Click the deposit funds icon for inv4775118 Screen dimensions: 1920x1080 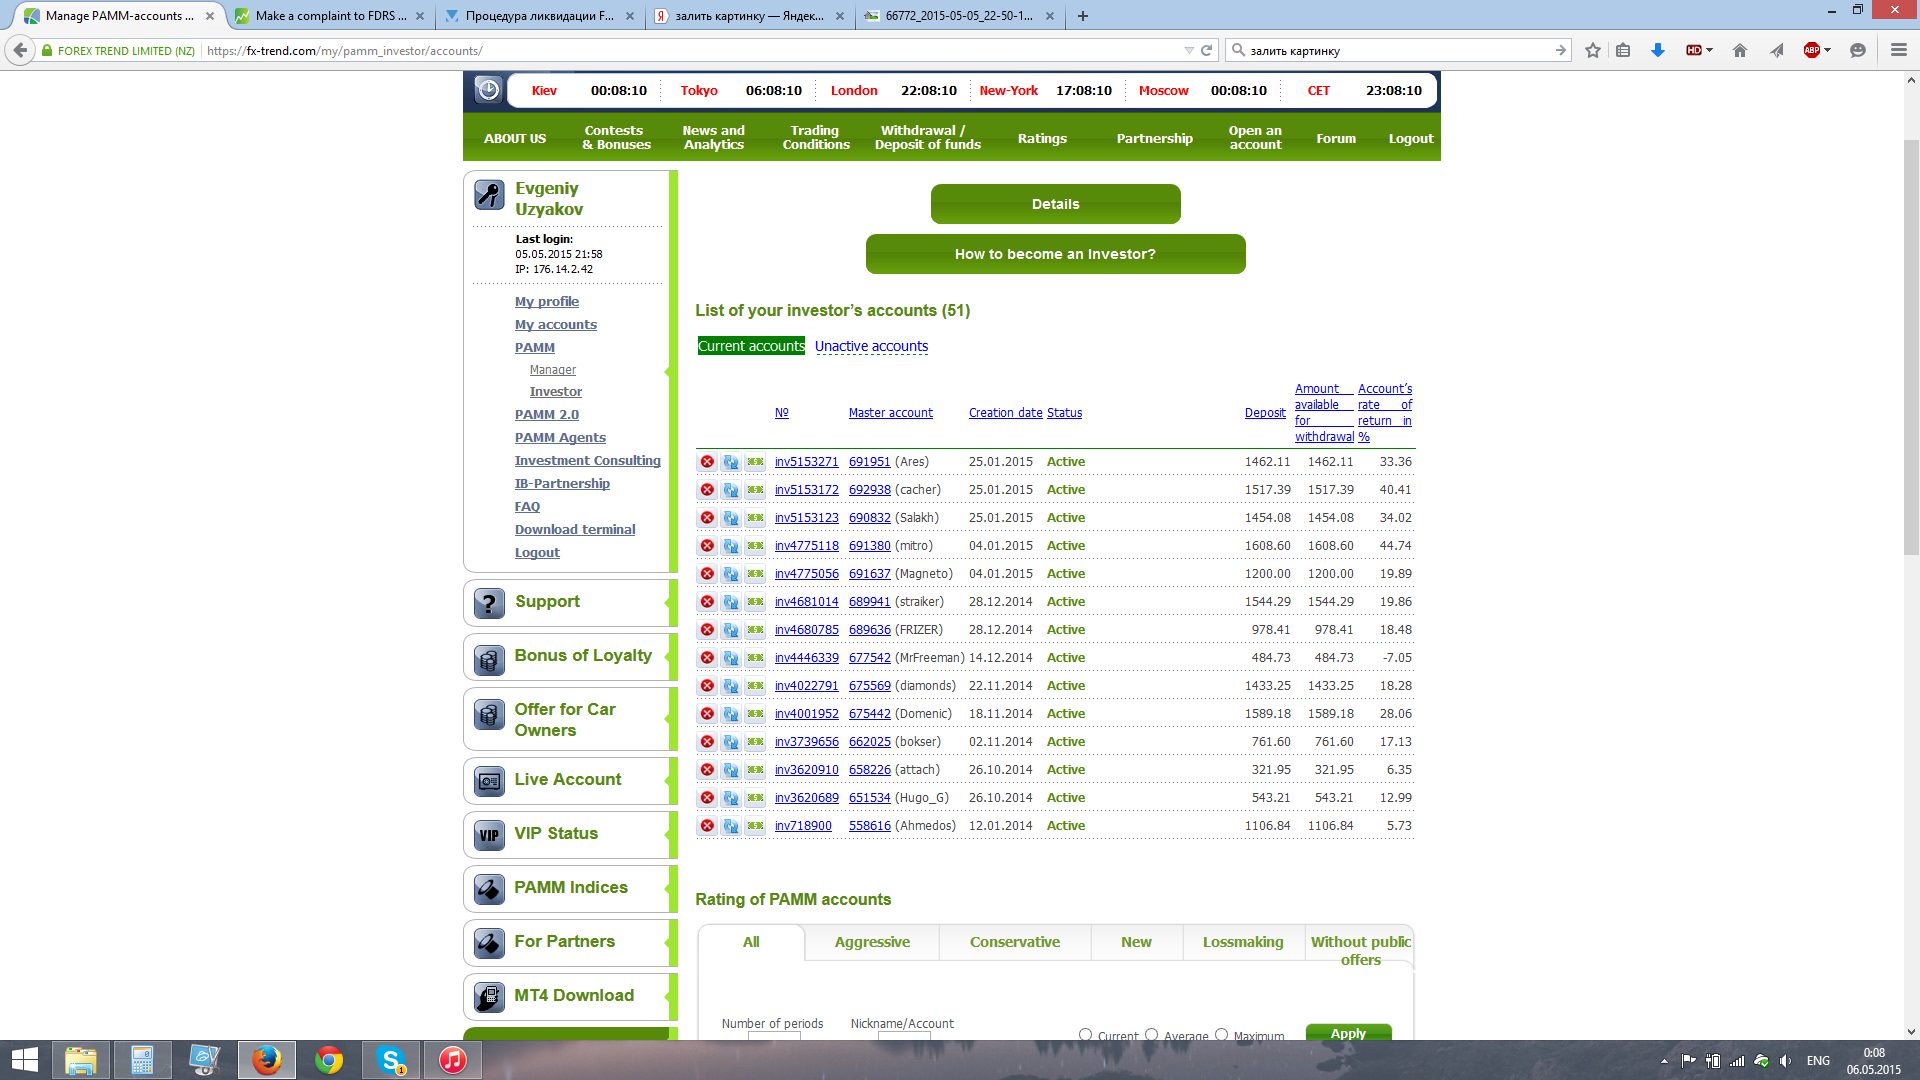755,546
